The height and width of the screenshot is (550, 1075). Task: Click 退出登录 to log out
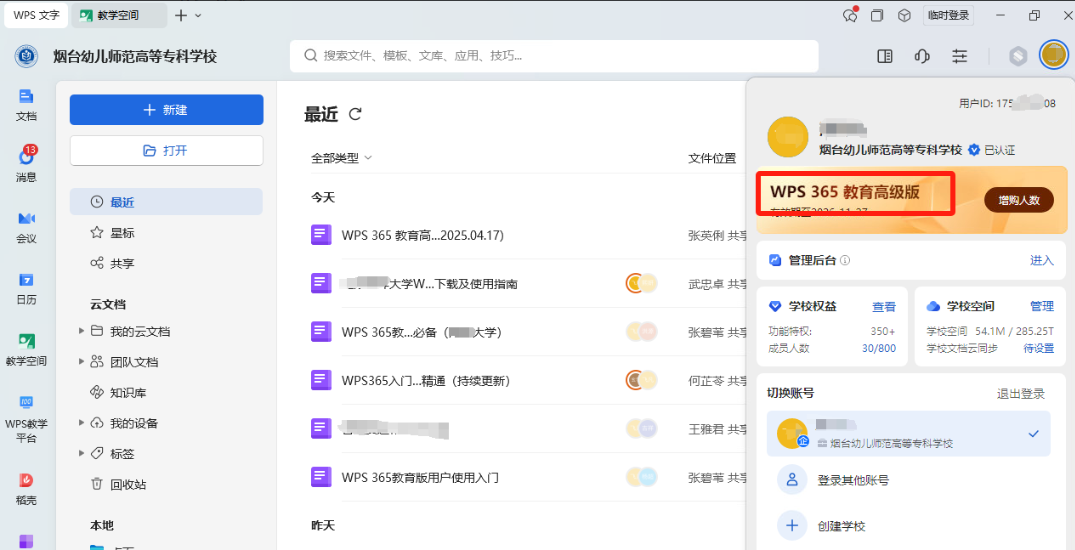tap(1020, 394)
